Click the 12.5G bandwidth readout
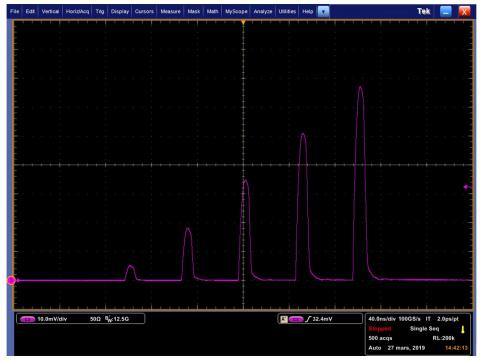This screenshot has width=480, height=360. [117, 319]
